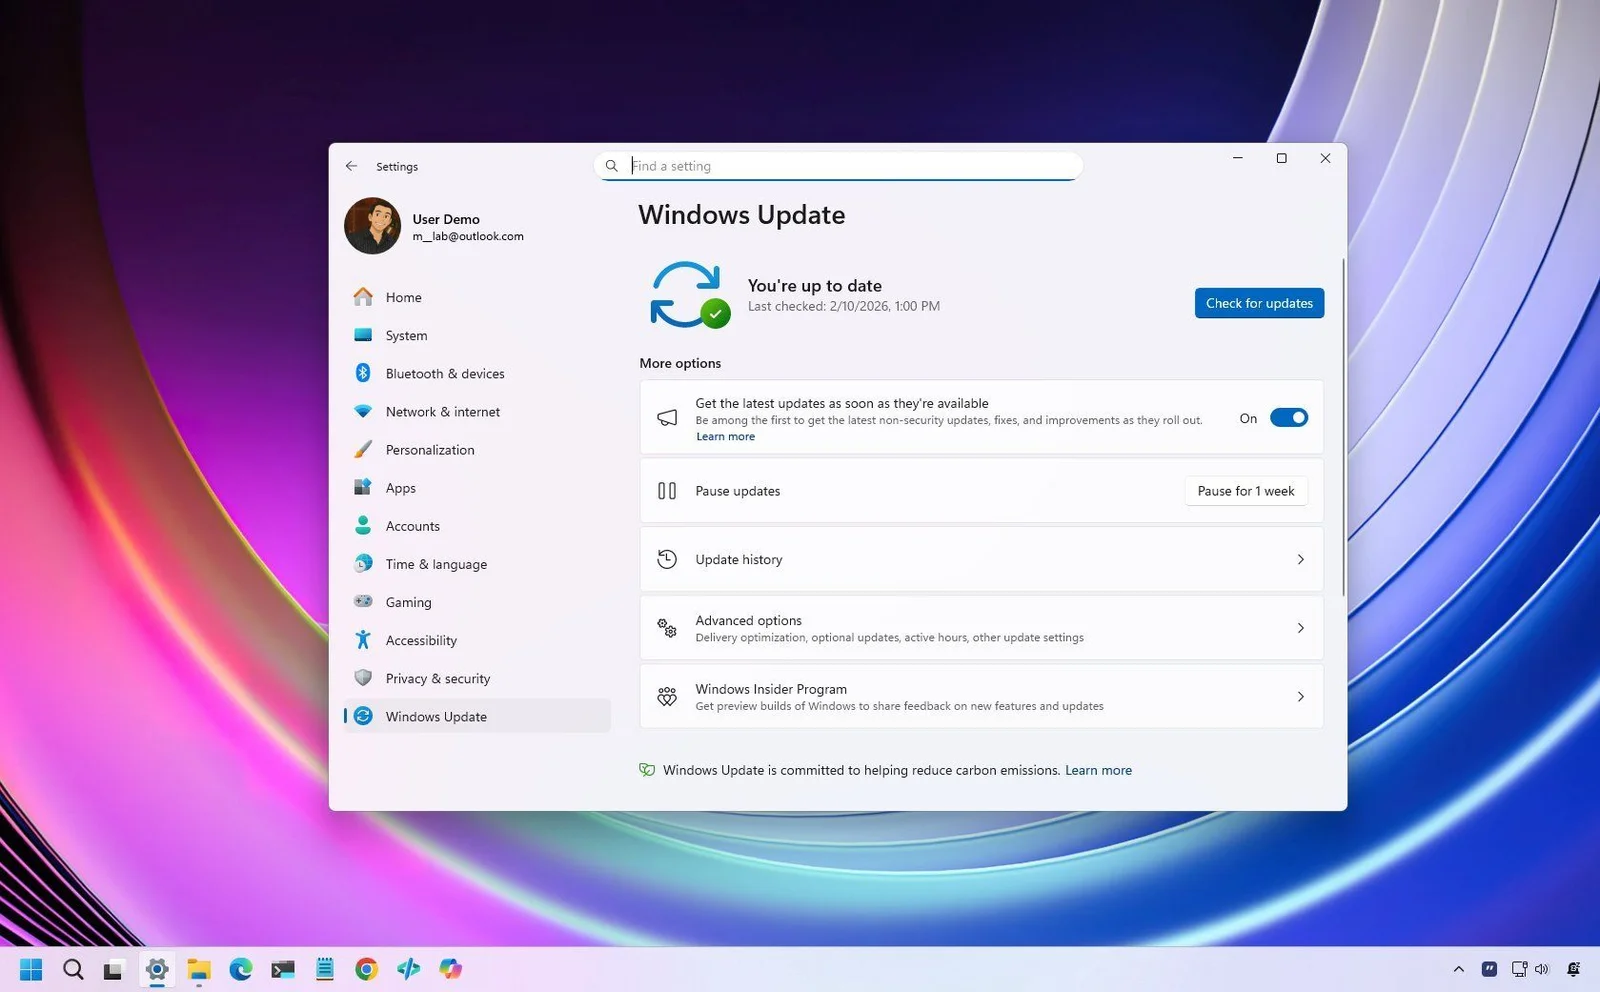
Task: Expand Windows Insider Program chevron
Action: pos(1300,697)
